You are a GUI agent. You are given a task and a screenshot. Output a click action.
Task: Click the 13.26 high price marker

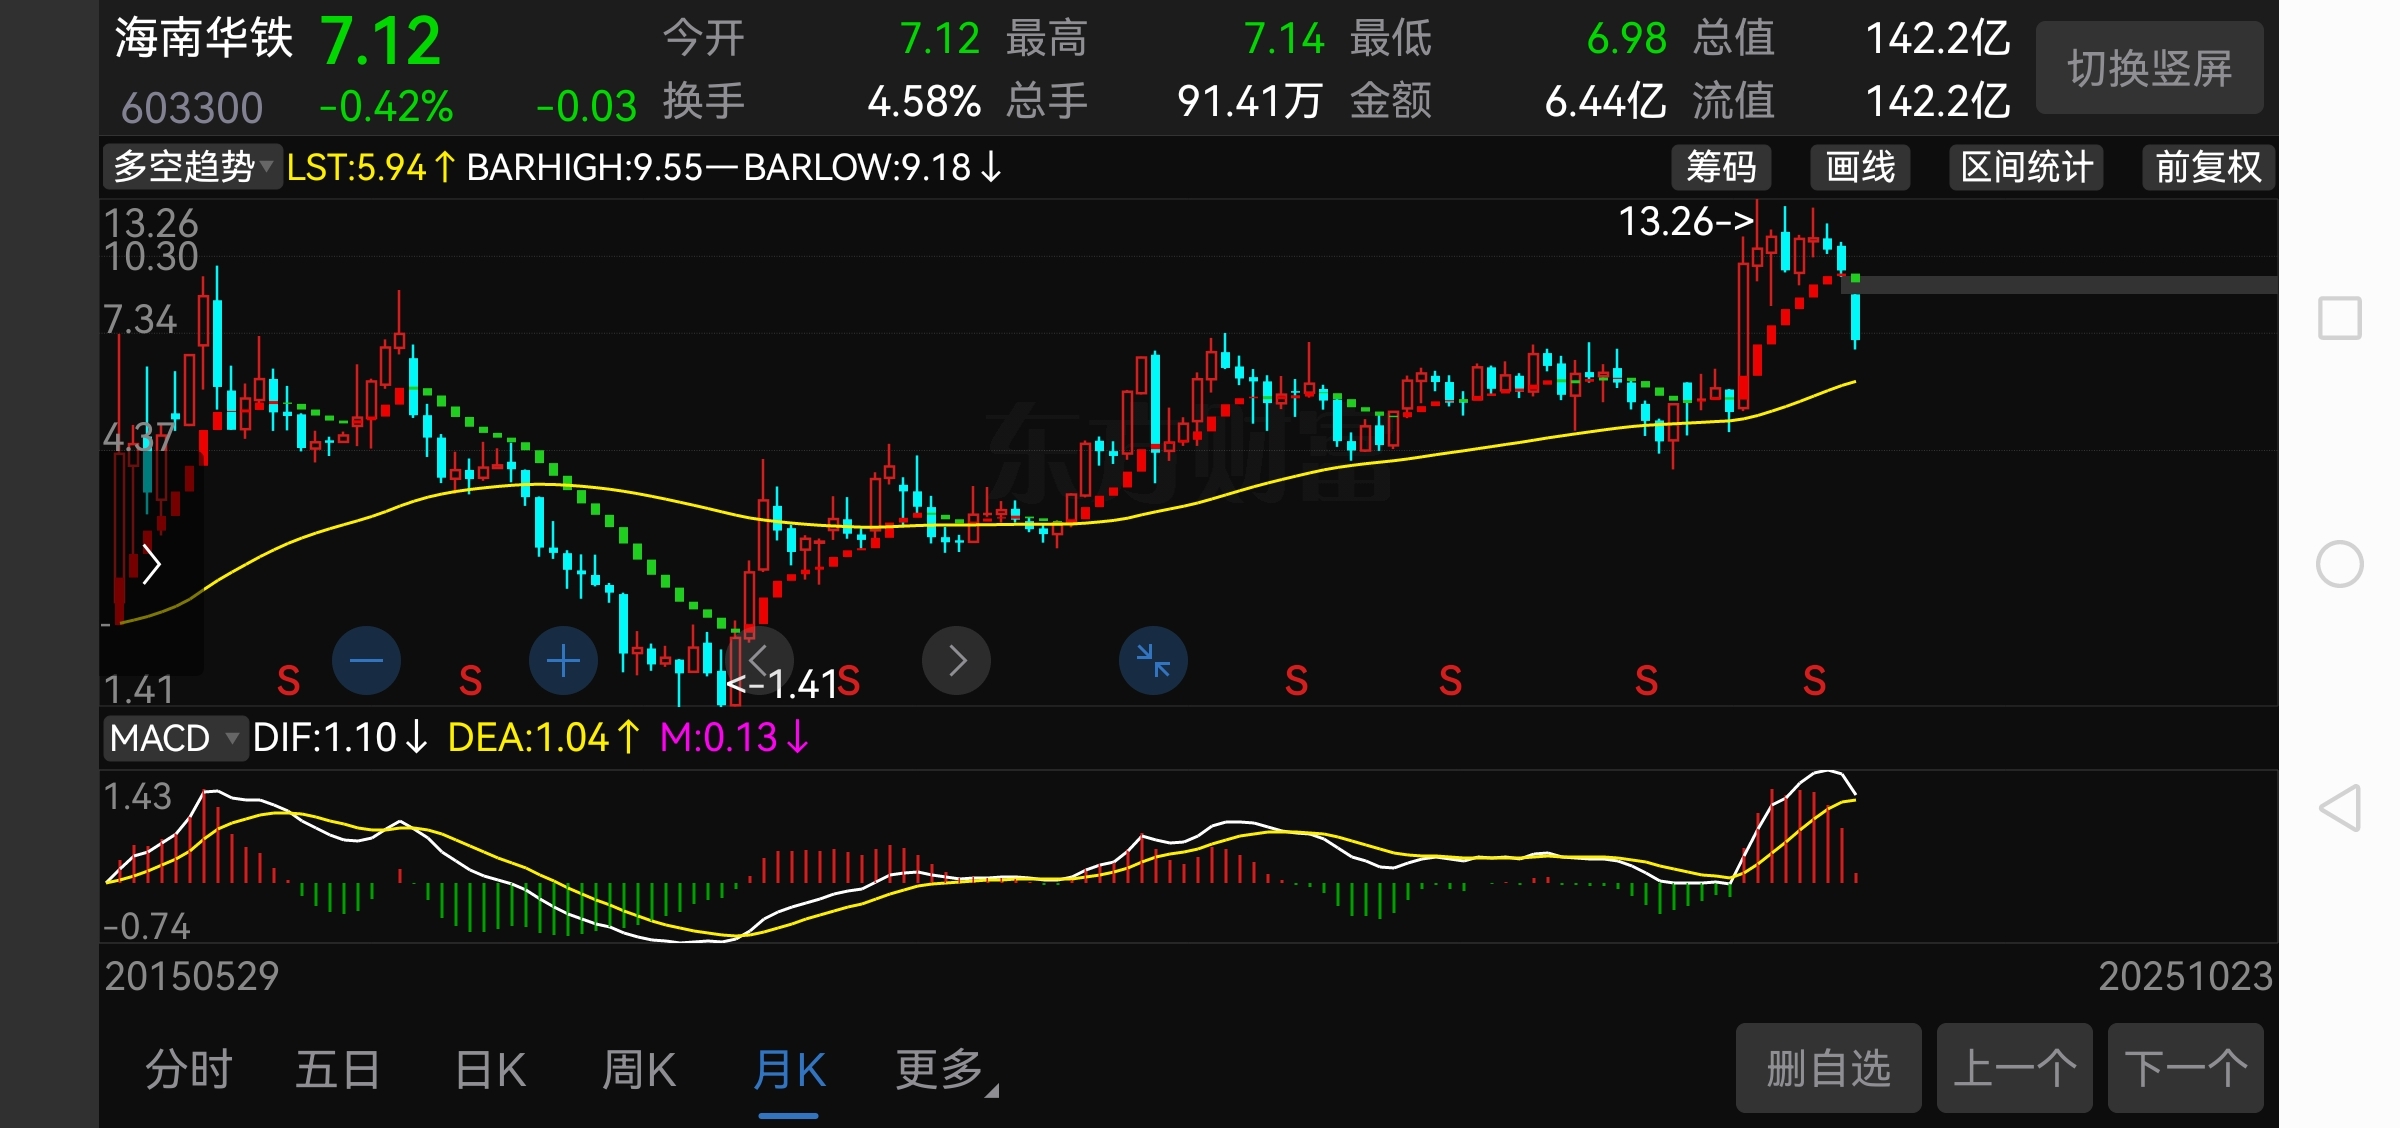[1685, 221]
